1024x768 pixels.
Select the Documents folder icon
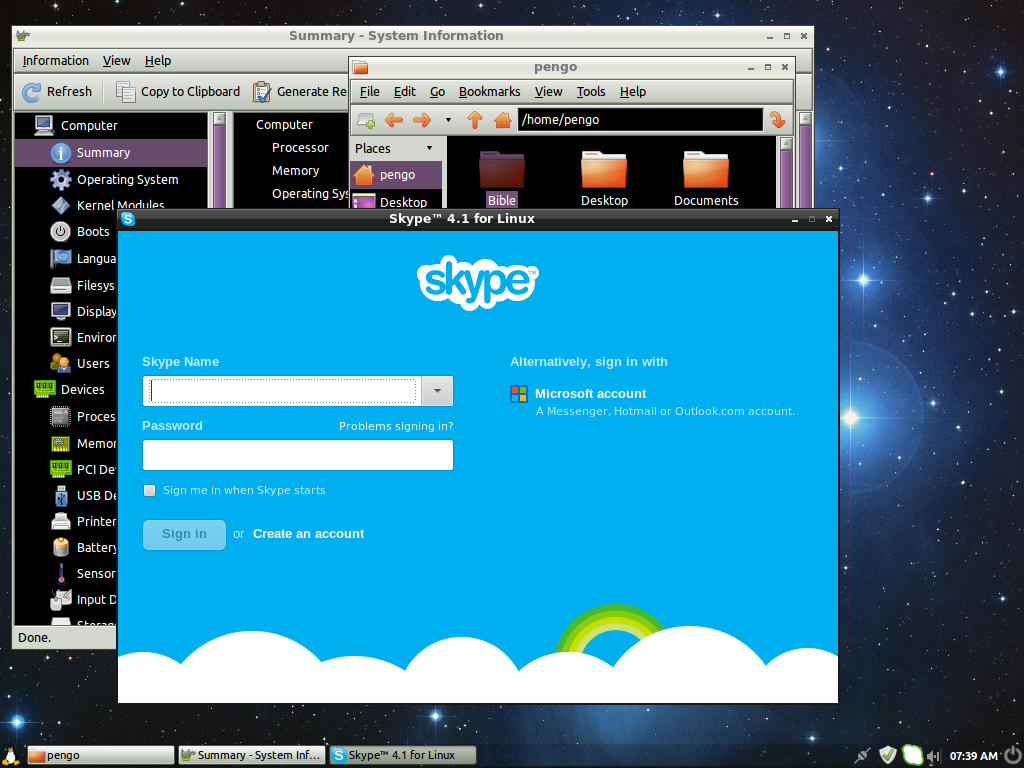(x=706, y=178)
